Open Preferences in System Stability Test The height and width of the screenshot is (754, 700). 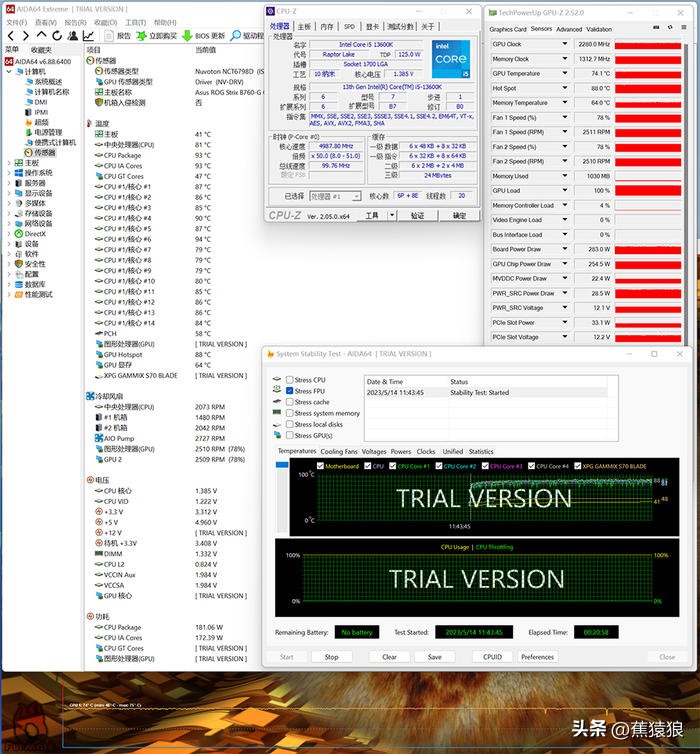(x=538, y=657)
